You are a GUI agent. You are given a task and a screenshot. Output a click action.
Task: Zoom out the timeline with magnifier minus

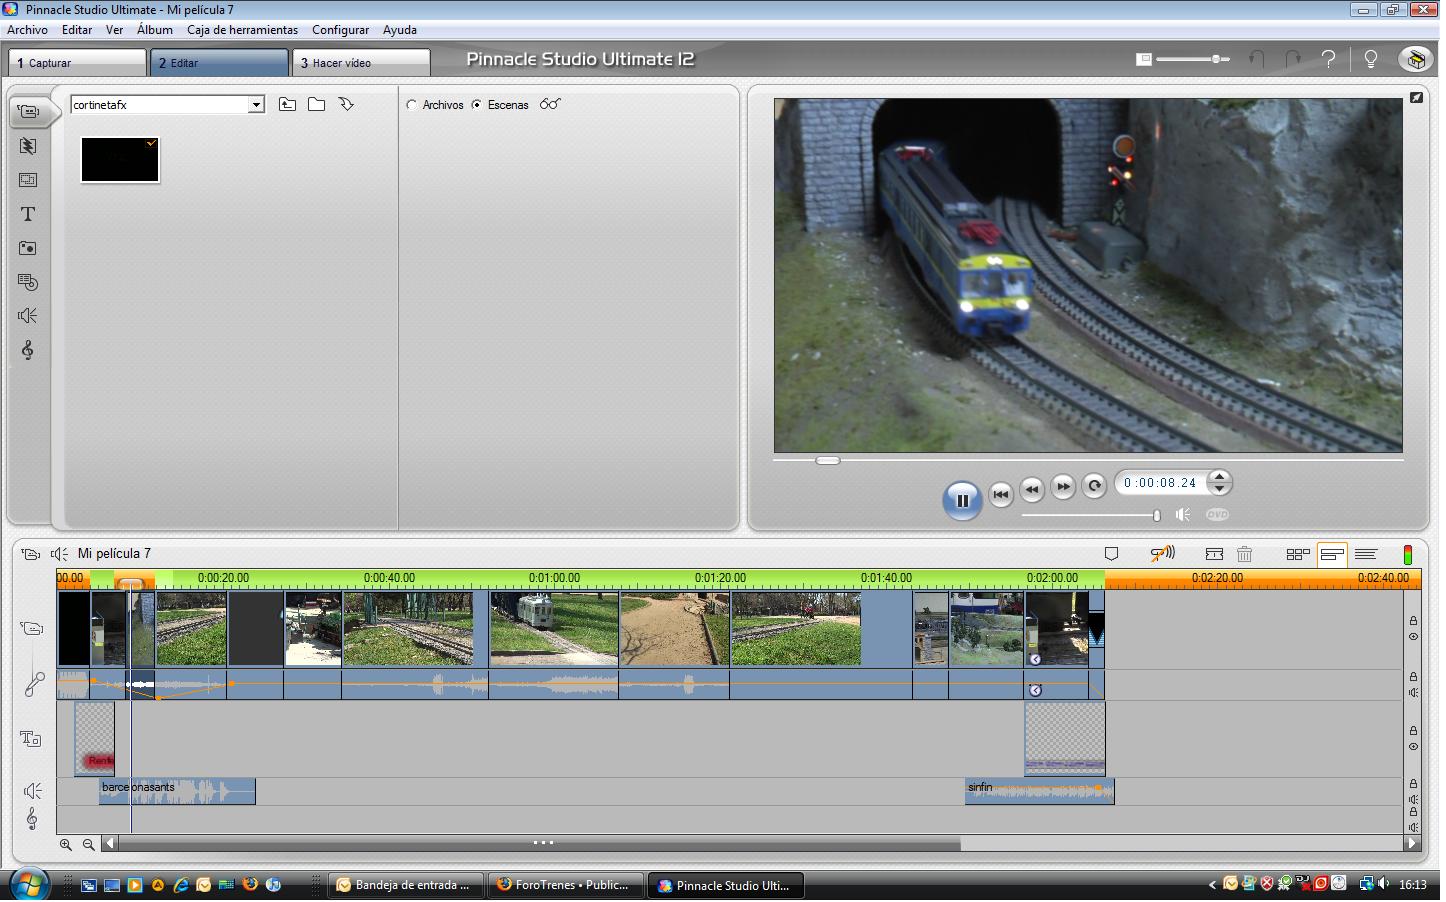click(89, 844)
